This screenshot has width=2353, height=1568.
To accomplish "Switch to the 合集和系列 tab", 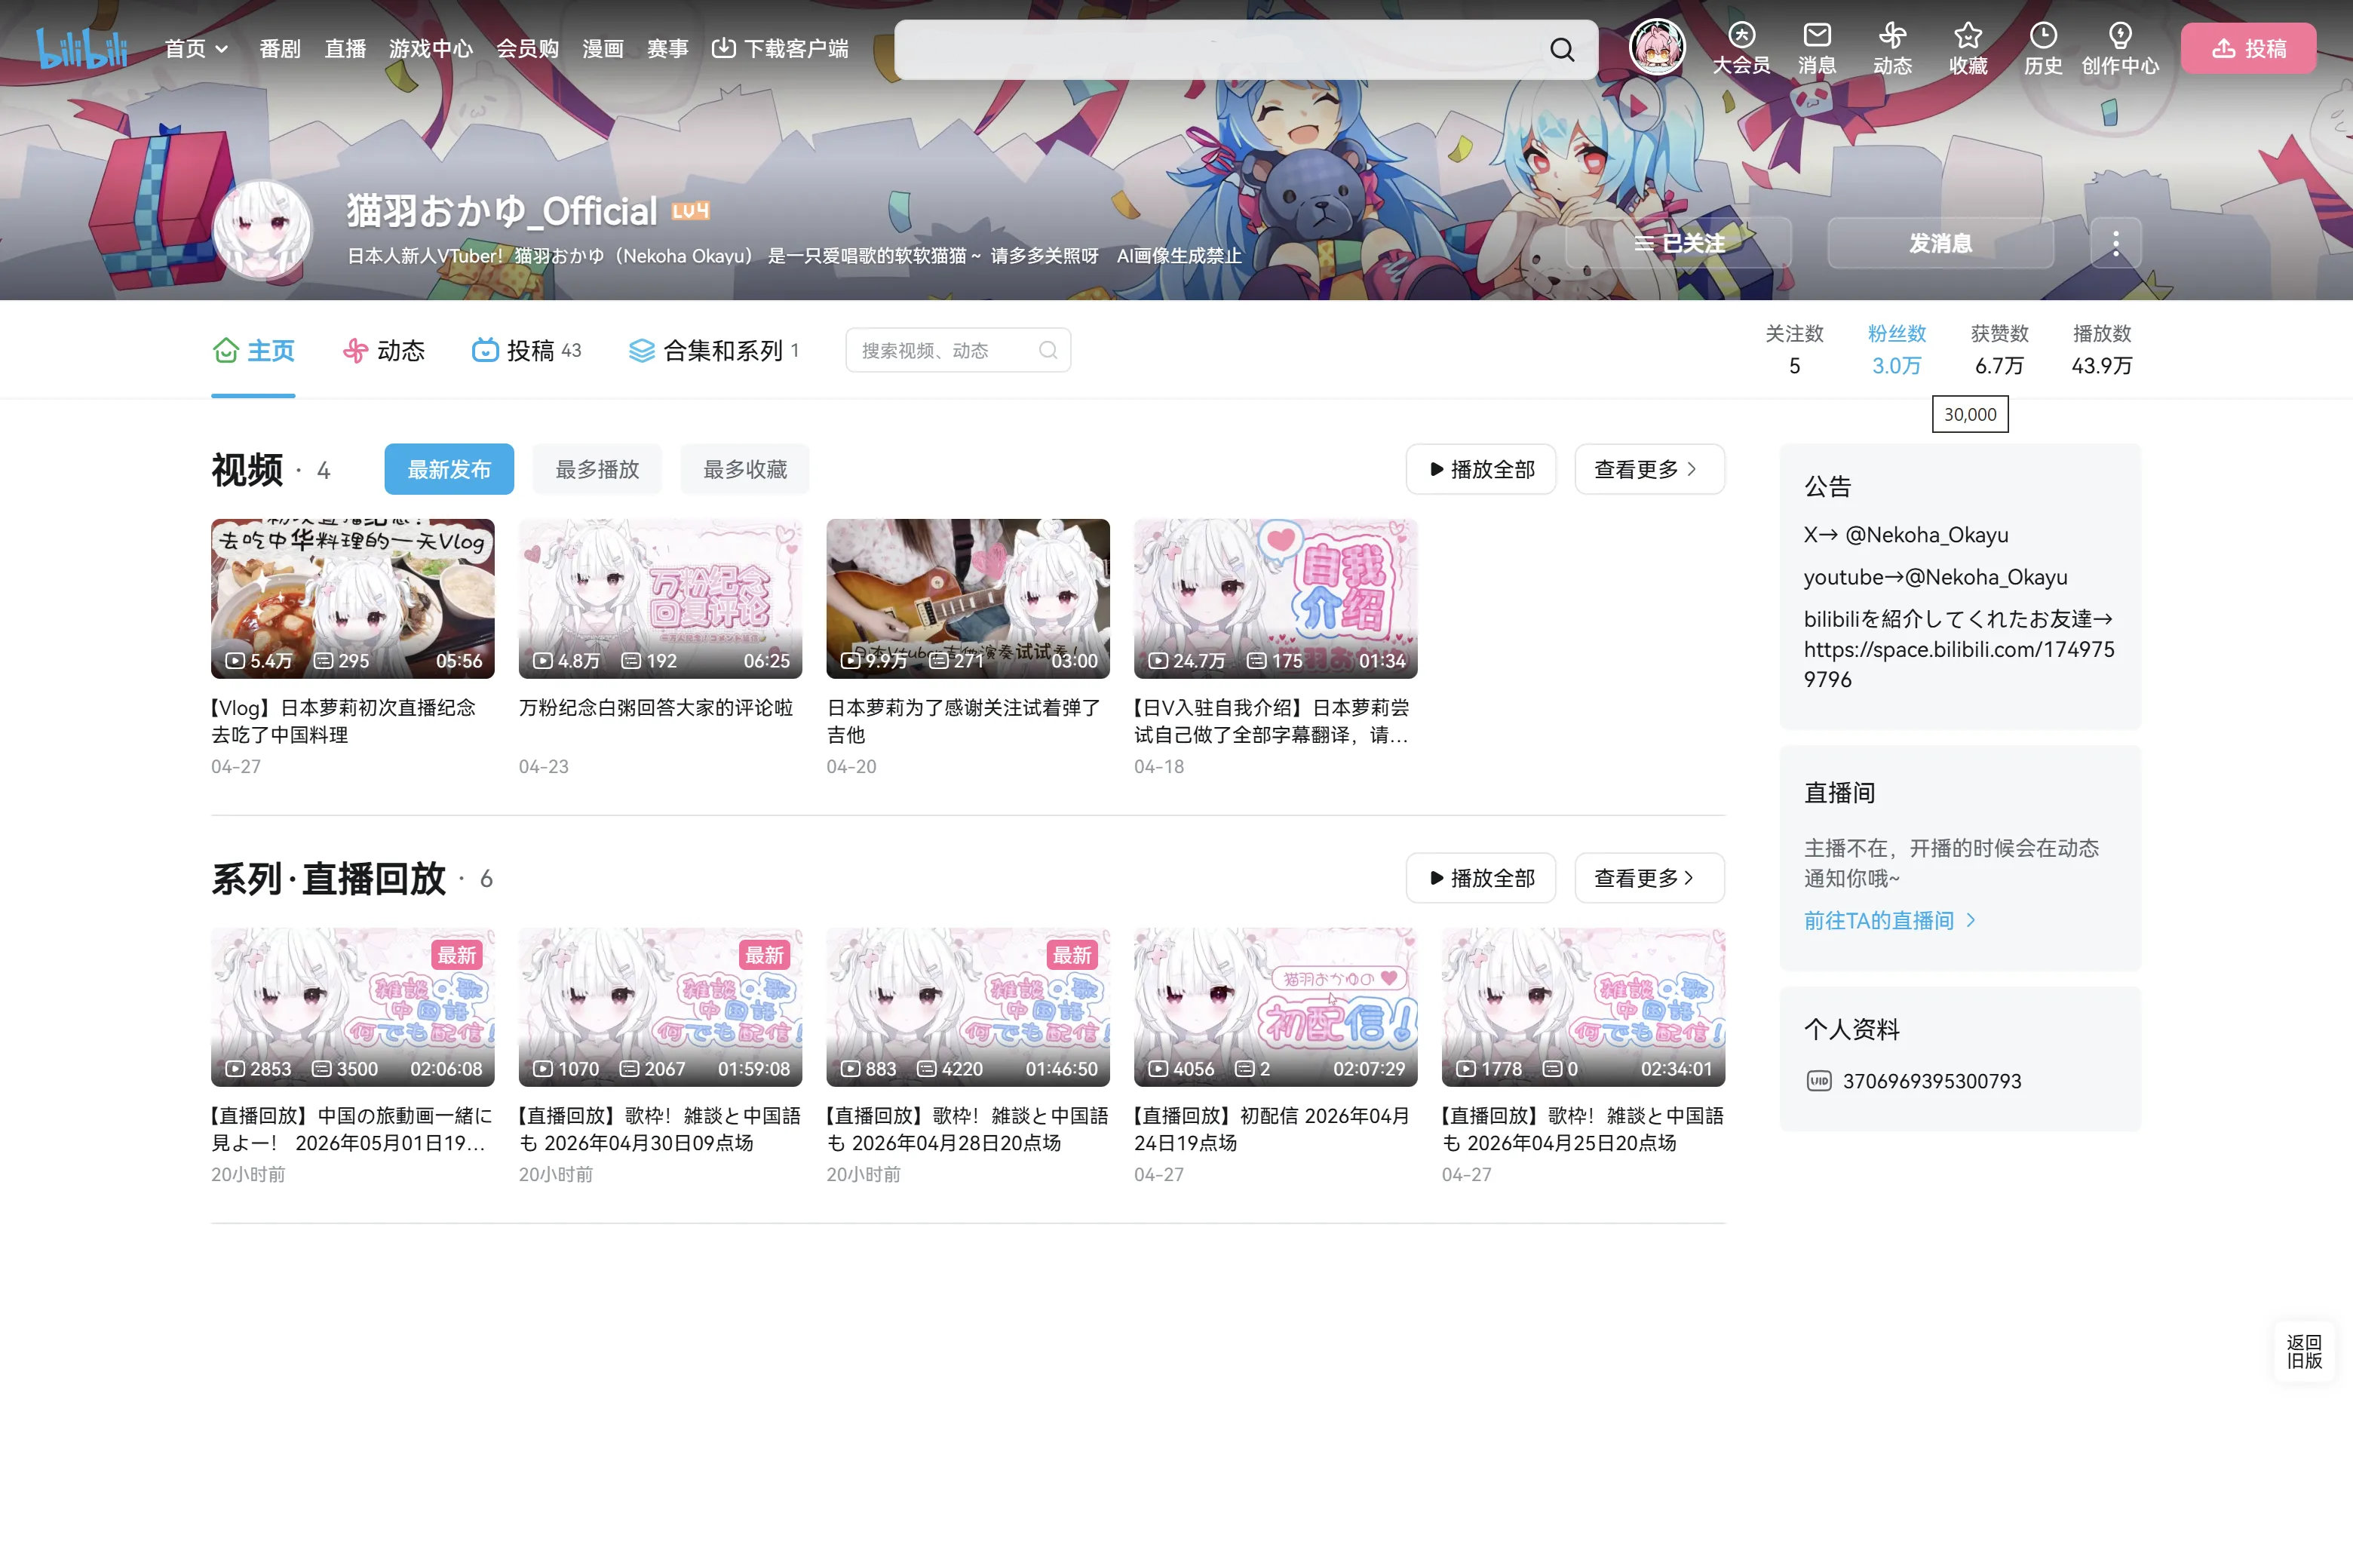I will (x=713, y=351).
